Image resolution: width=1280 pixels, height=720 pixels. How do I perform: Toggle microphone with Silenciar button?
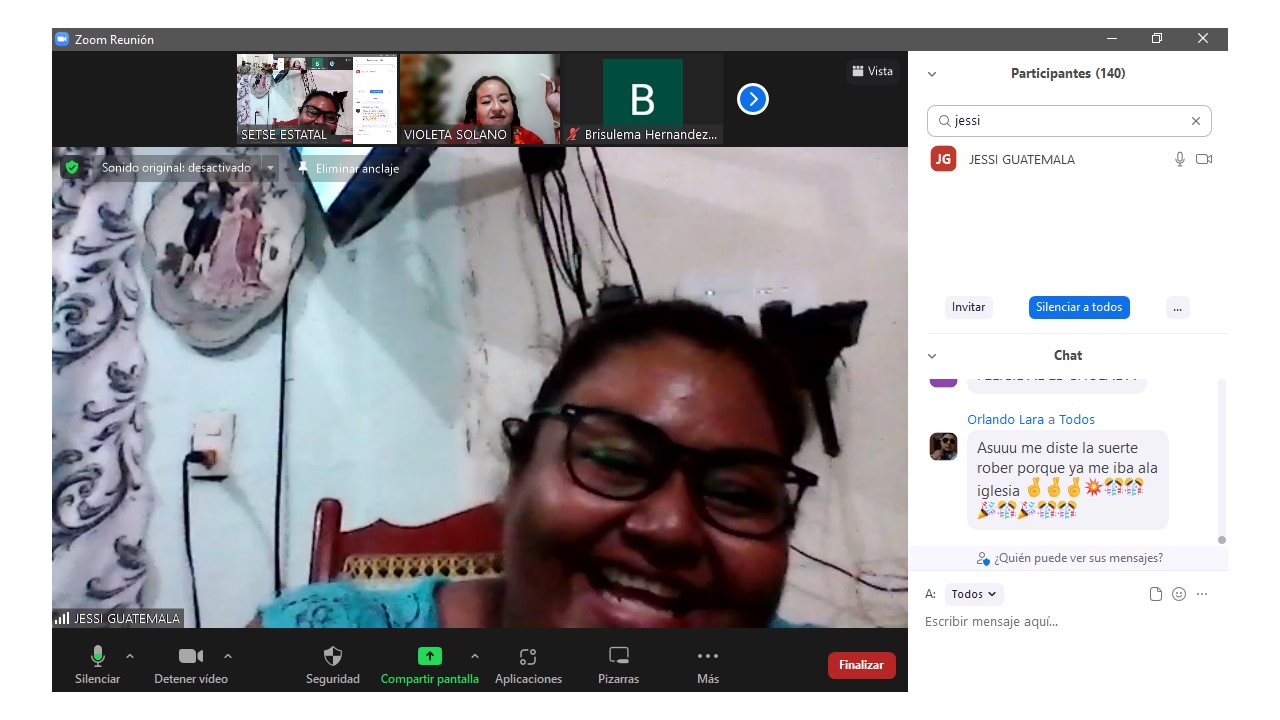point(97,656)
